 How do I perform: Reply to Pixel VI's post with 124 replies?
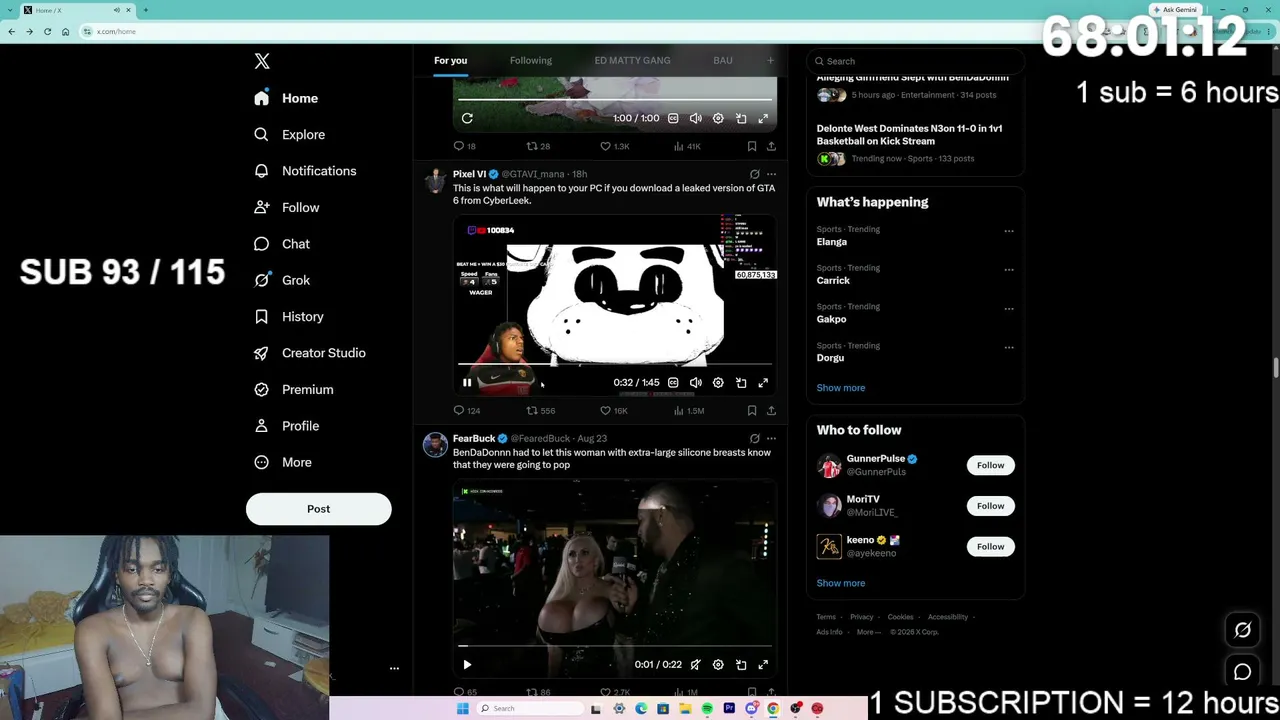pyautogui.click(x=467, y=410)
